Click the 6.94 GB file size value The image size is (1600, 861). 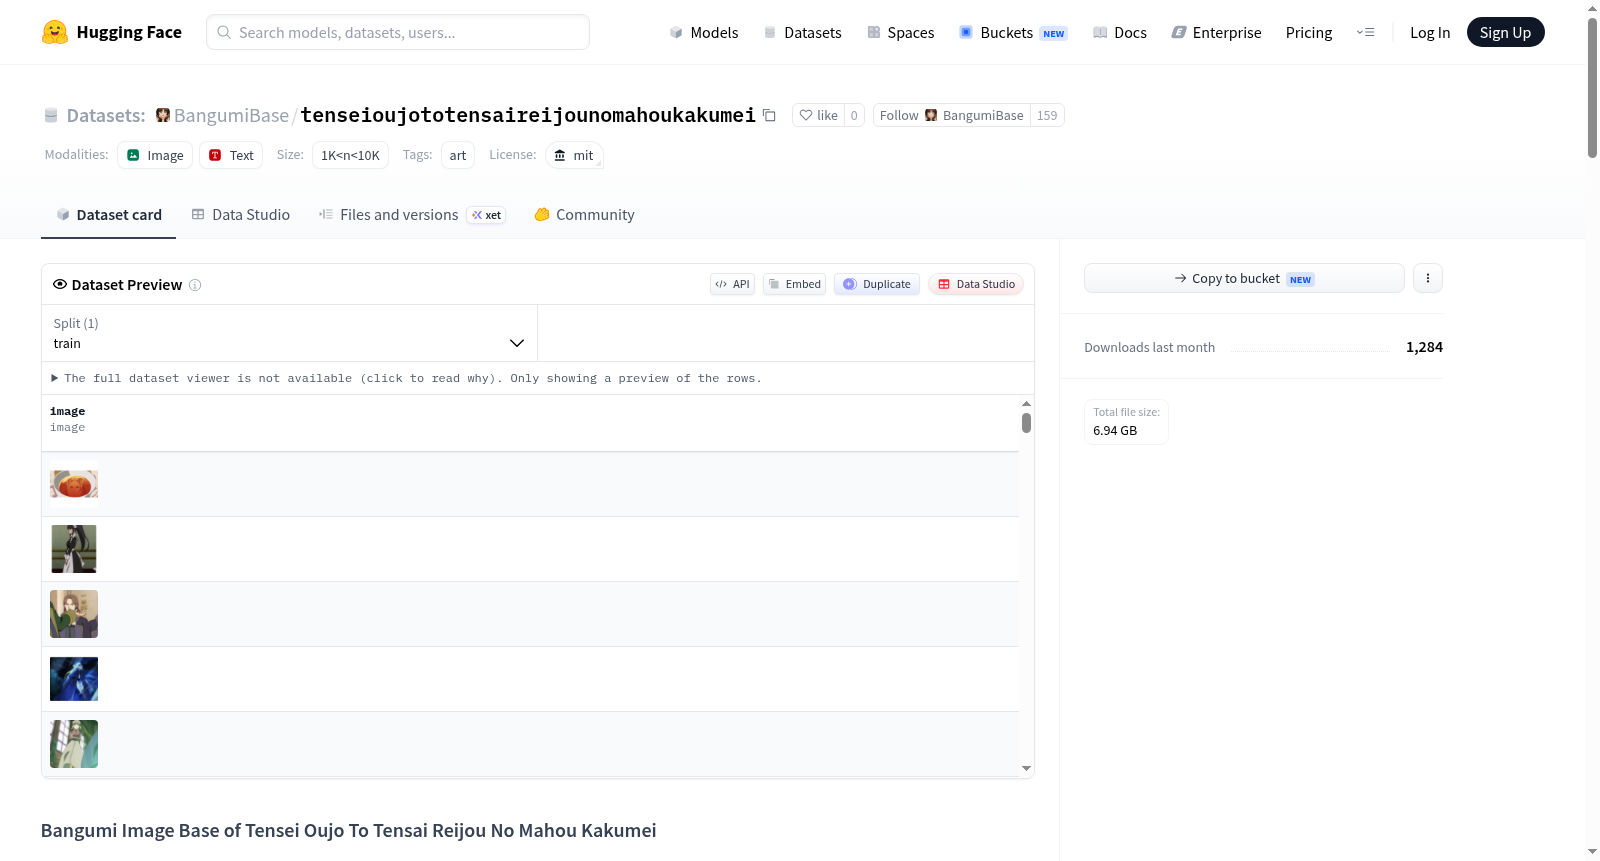point(1115,431)
